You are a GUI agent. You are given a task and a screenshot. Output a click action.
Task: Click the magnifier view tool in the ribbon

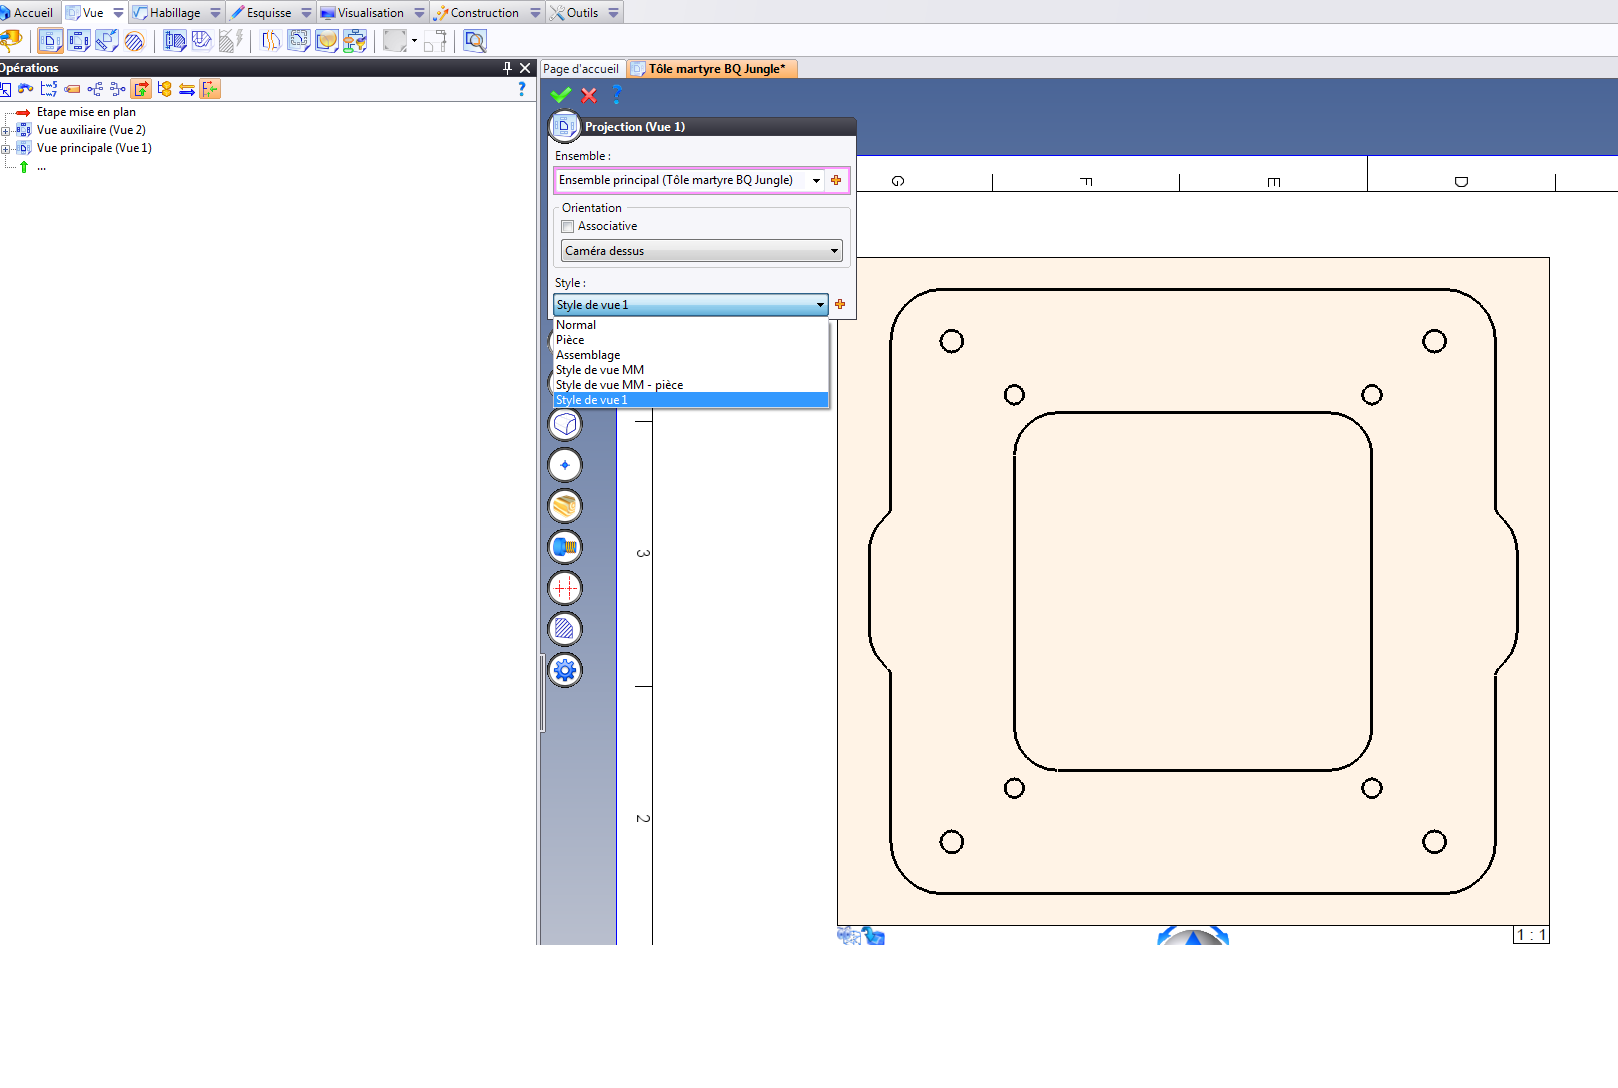(475, 41)
